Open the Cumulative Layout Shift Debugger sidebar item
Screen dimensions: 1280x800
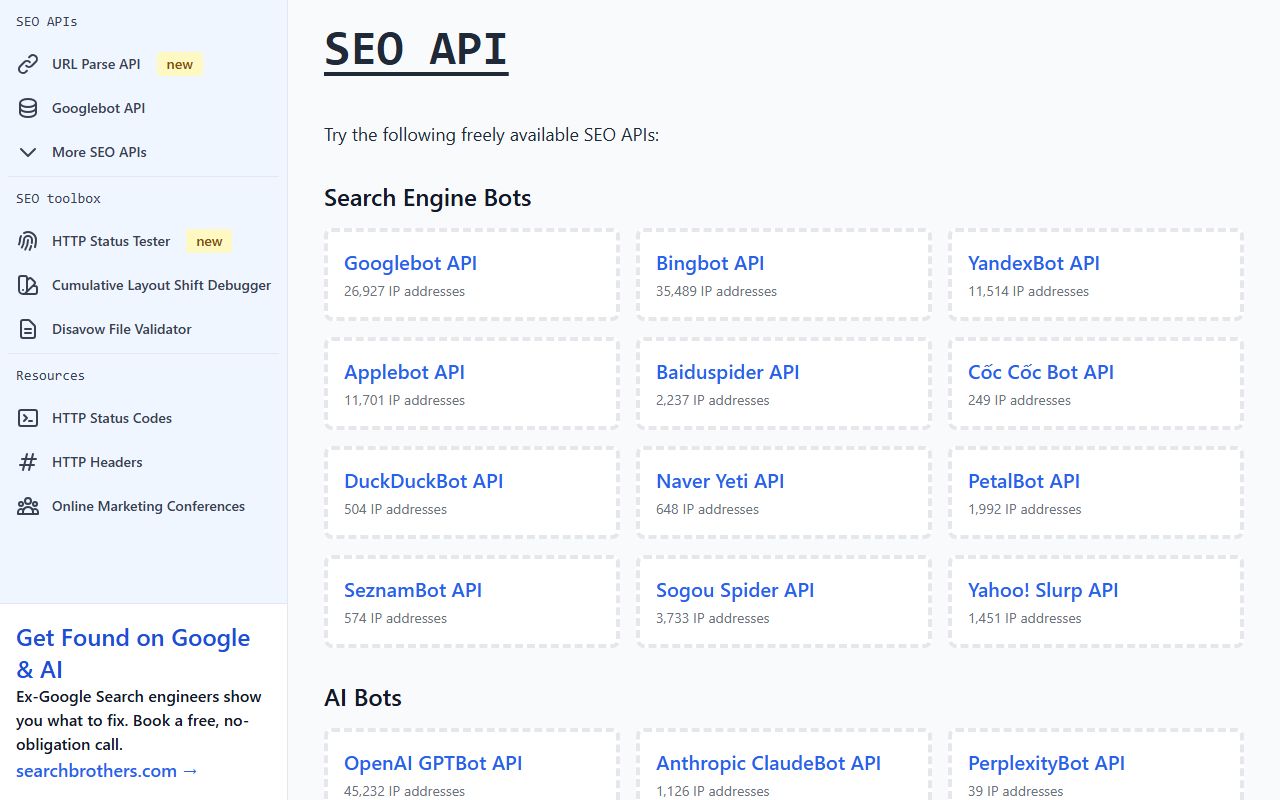[x=143, y=285]
